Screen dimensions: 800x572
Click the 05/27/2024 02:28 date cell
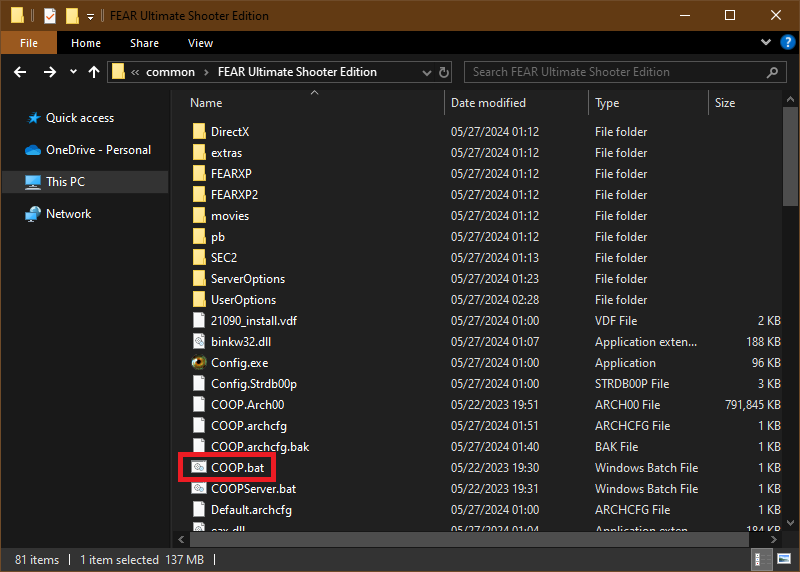coord(494,300)
